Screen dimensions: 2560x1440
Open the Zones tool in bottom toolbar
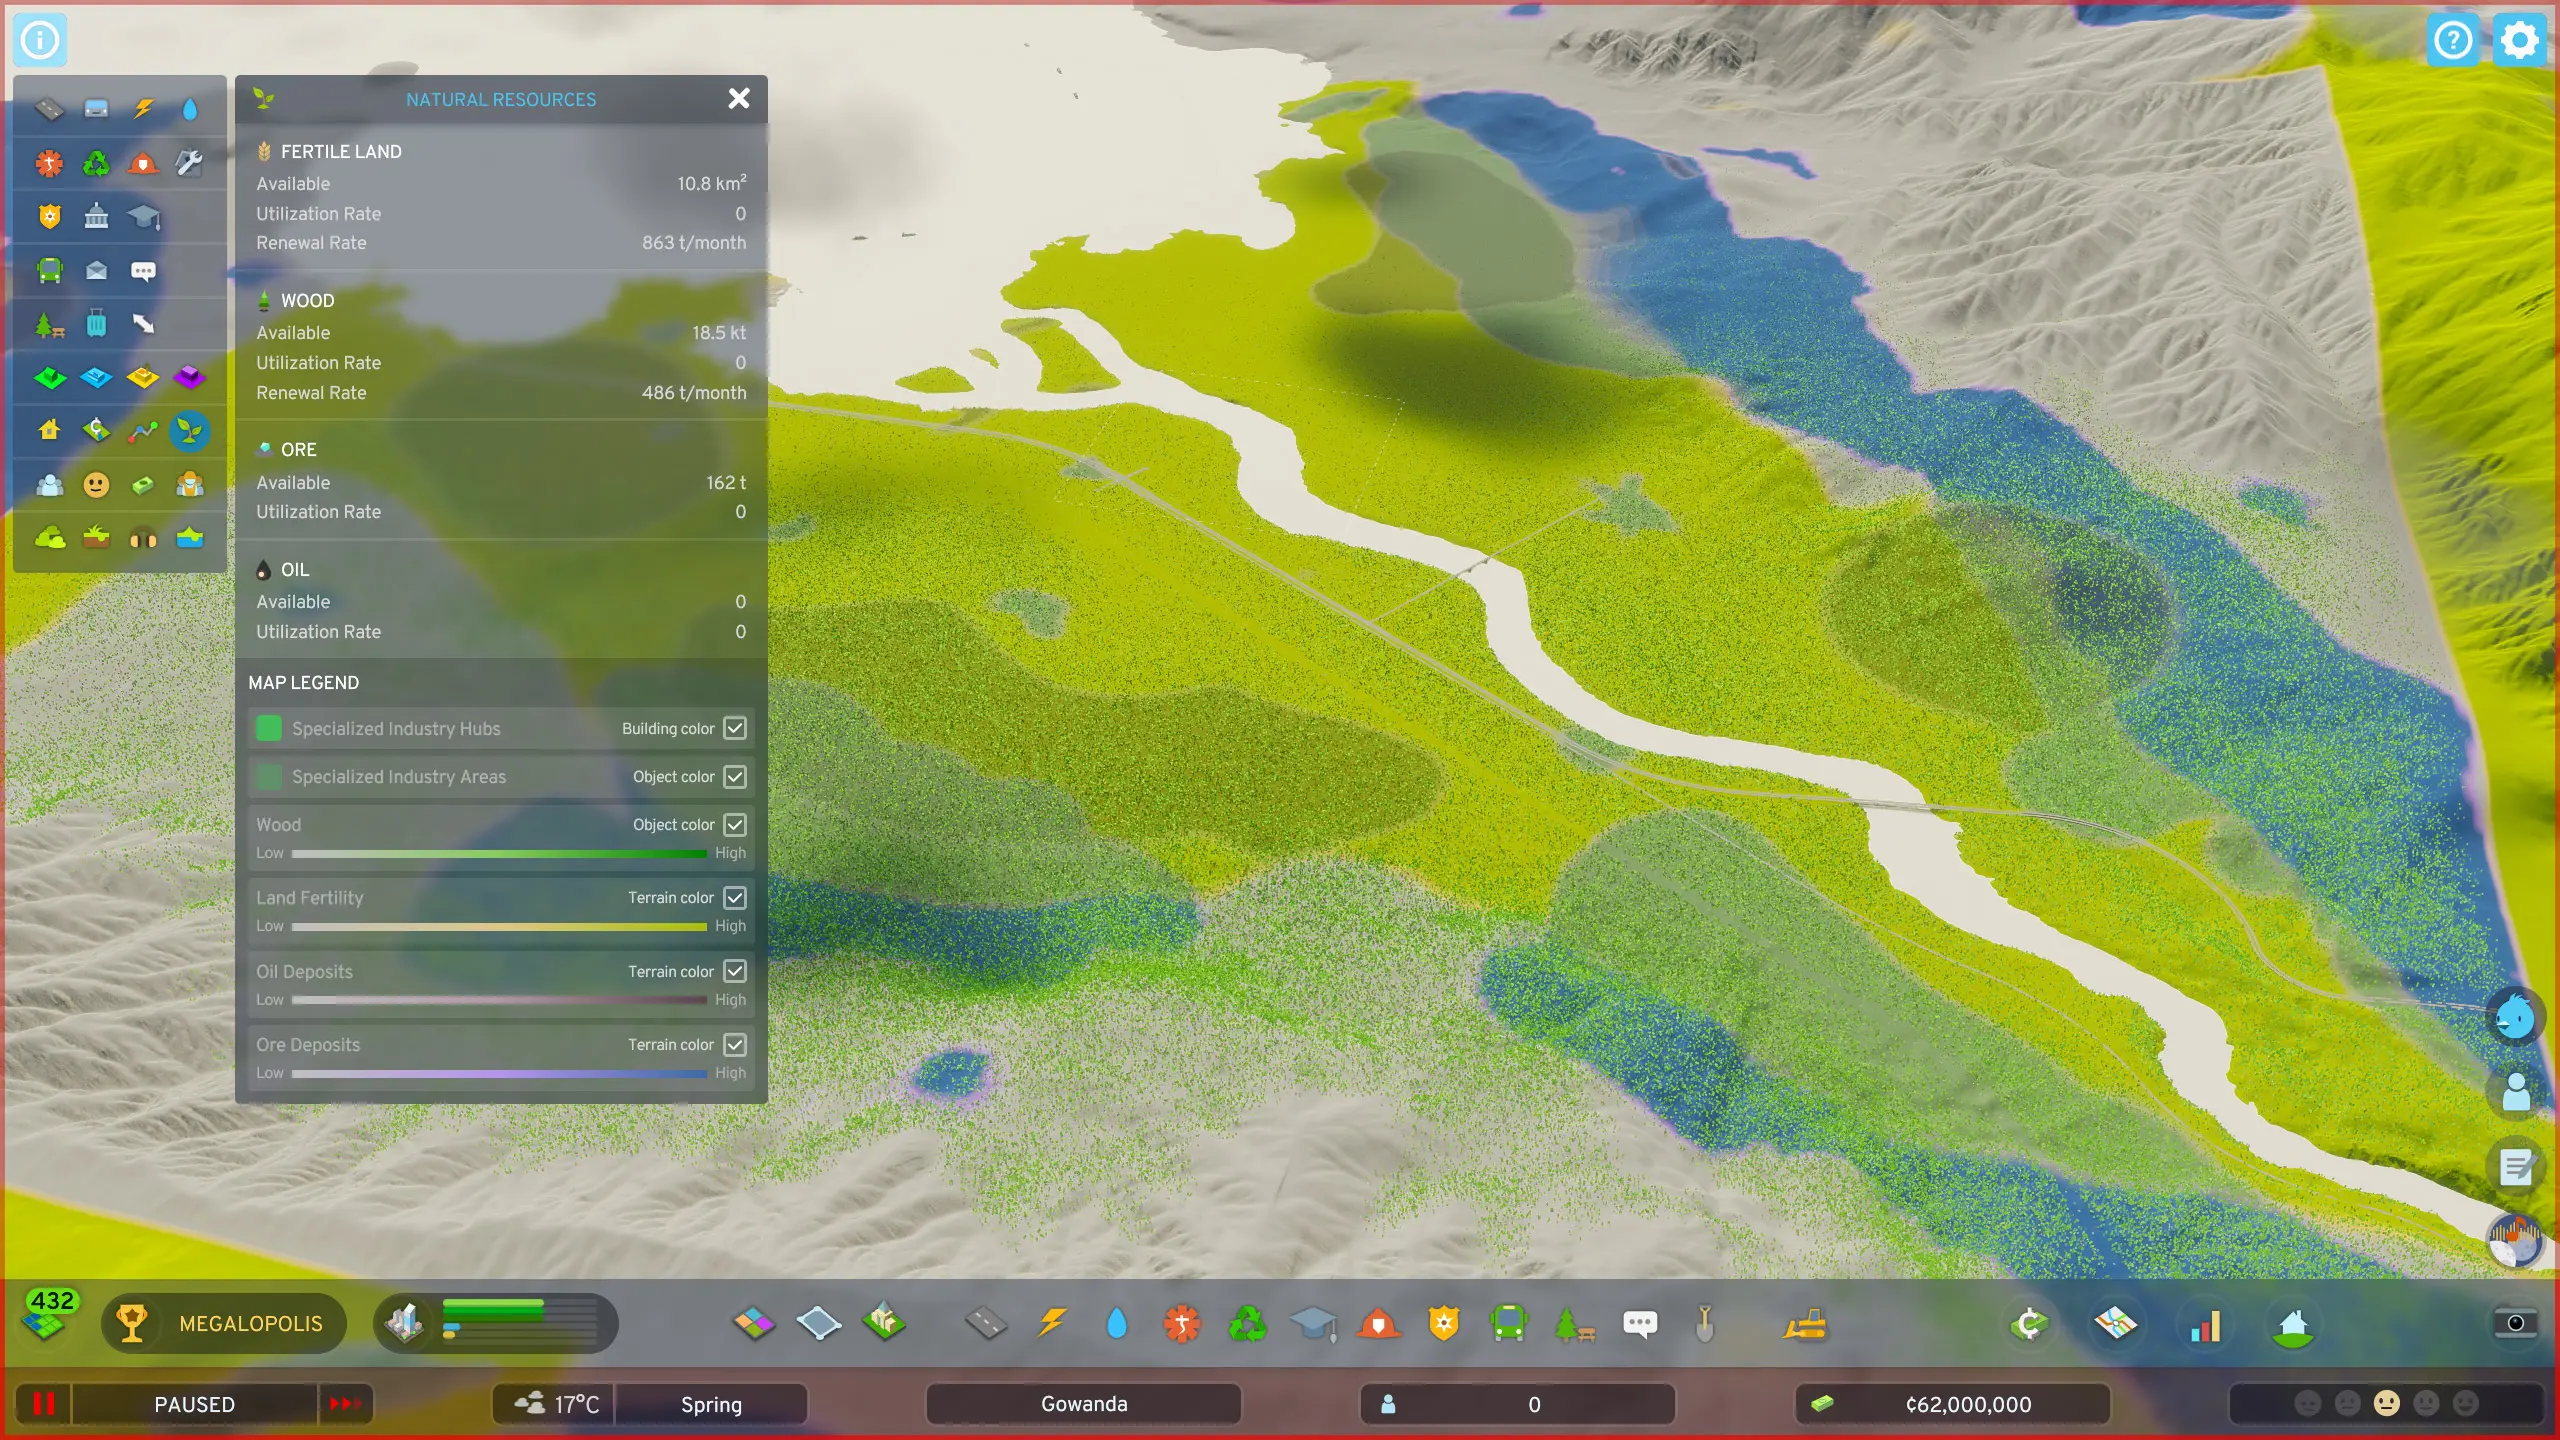tap(753, 1324)
